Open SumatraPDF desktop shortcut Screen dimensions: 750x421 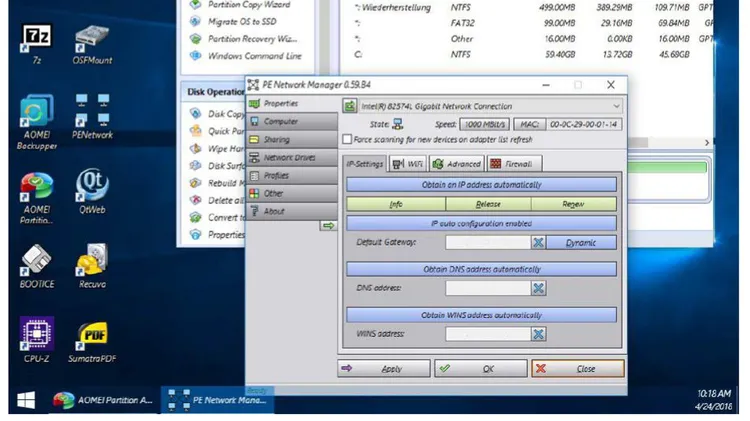coord(92,342)
